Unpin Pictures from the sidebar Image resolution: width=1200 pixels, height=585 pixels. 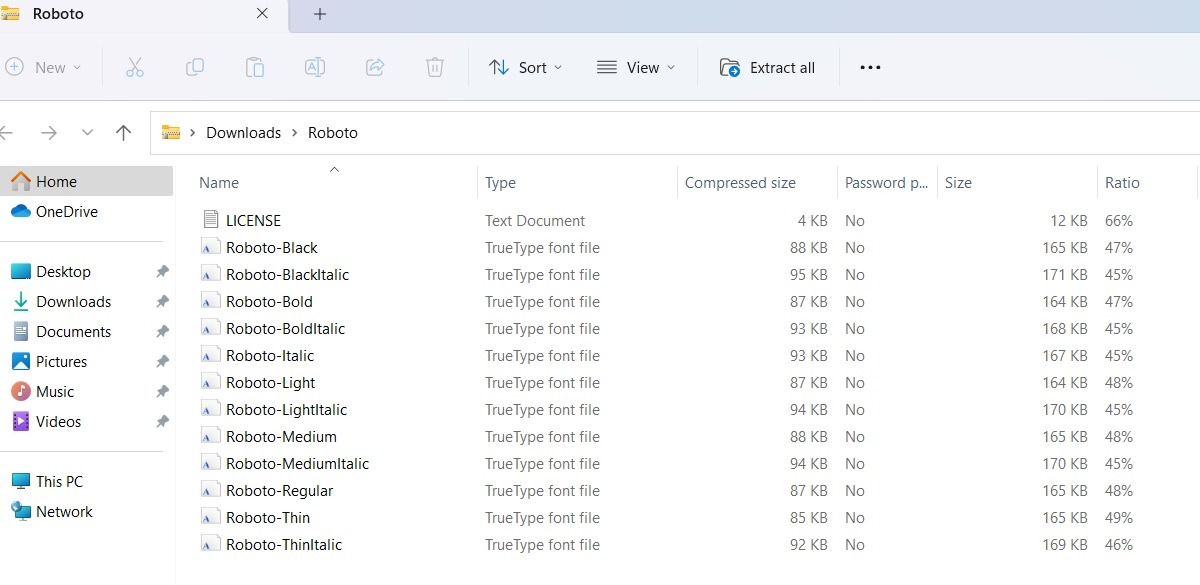tap(161, 361)
